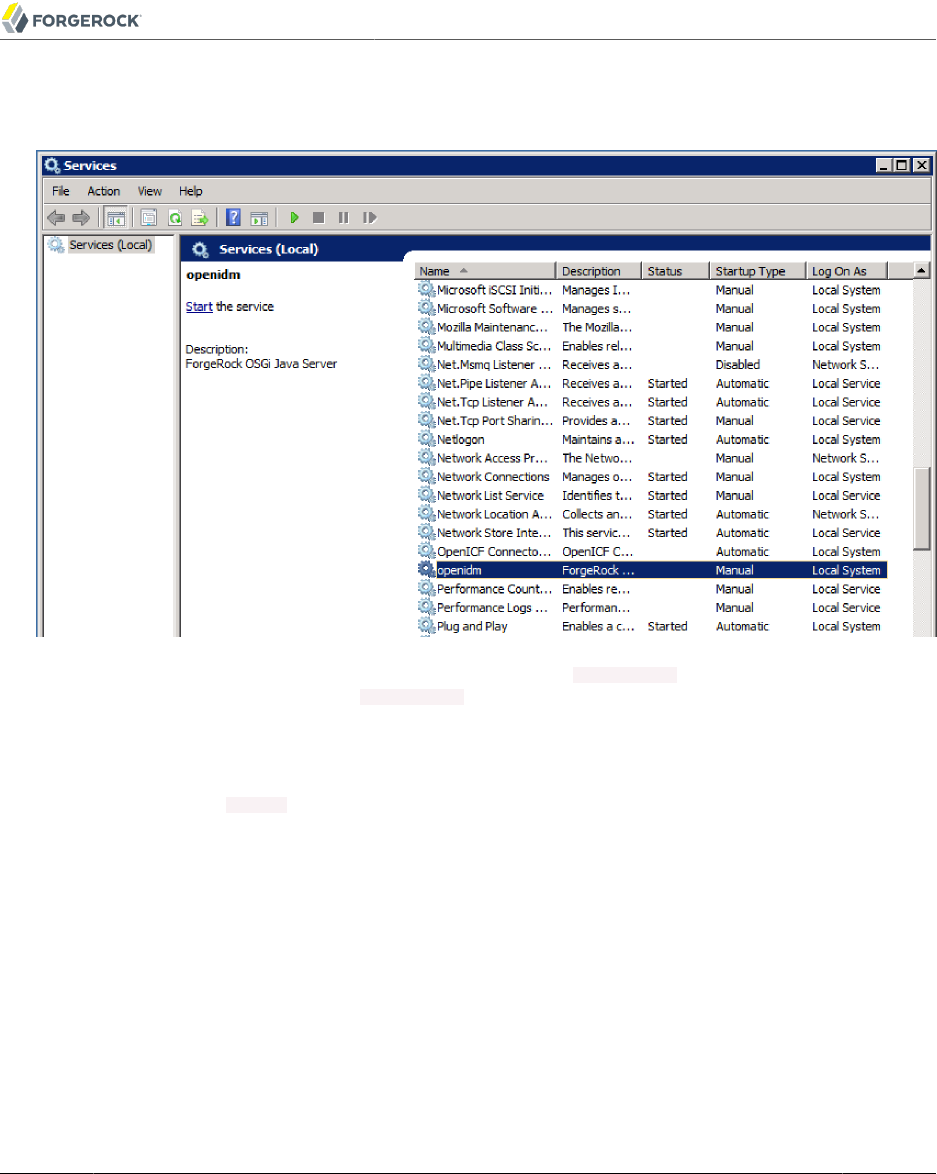Screen dimensions: 937x1174
Task: Click the Plug and Play gear icon
Action: pos(426,626)
